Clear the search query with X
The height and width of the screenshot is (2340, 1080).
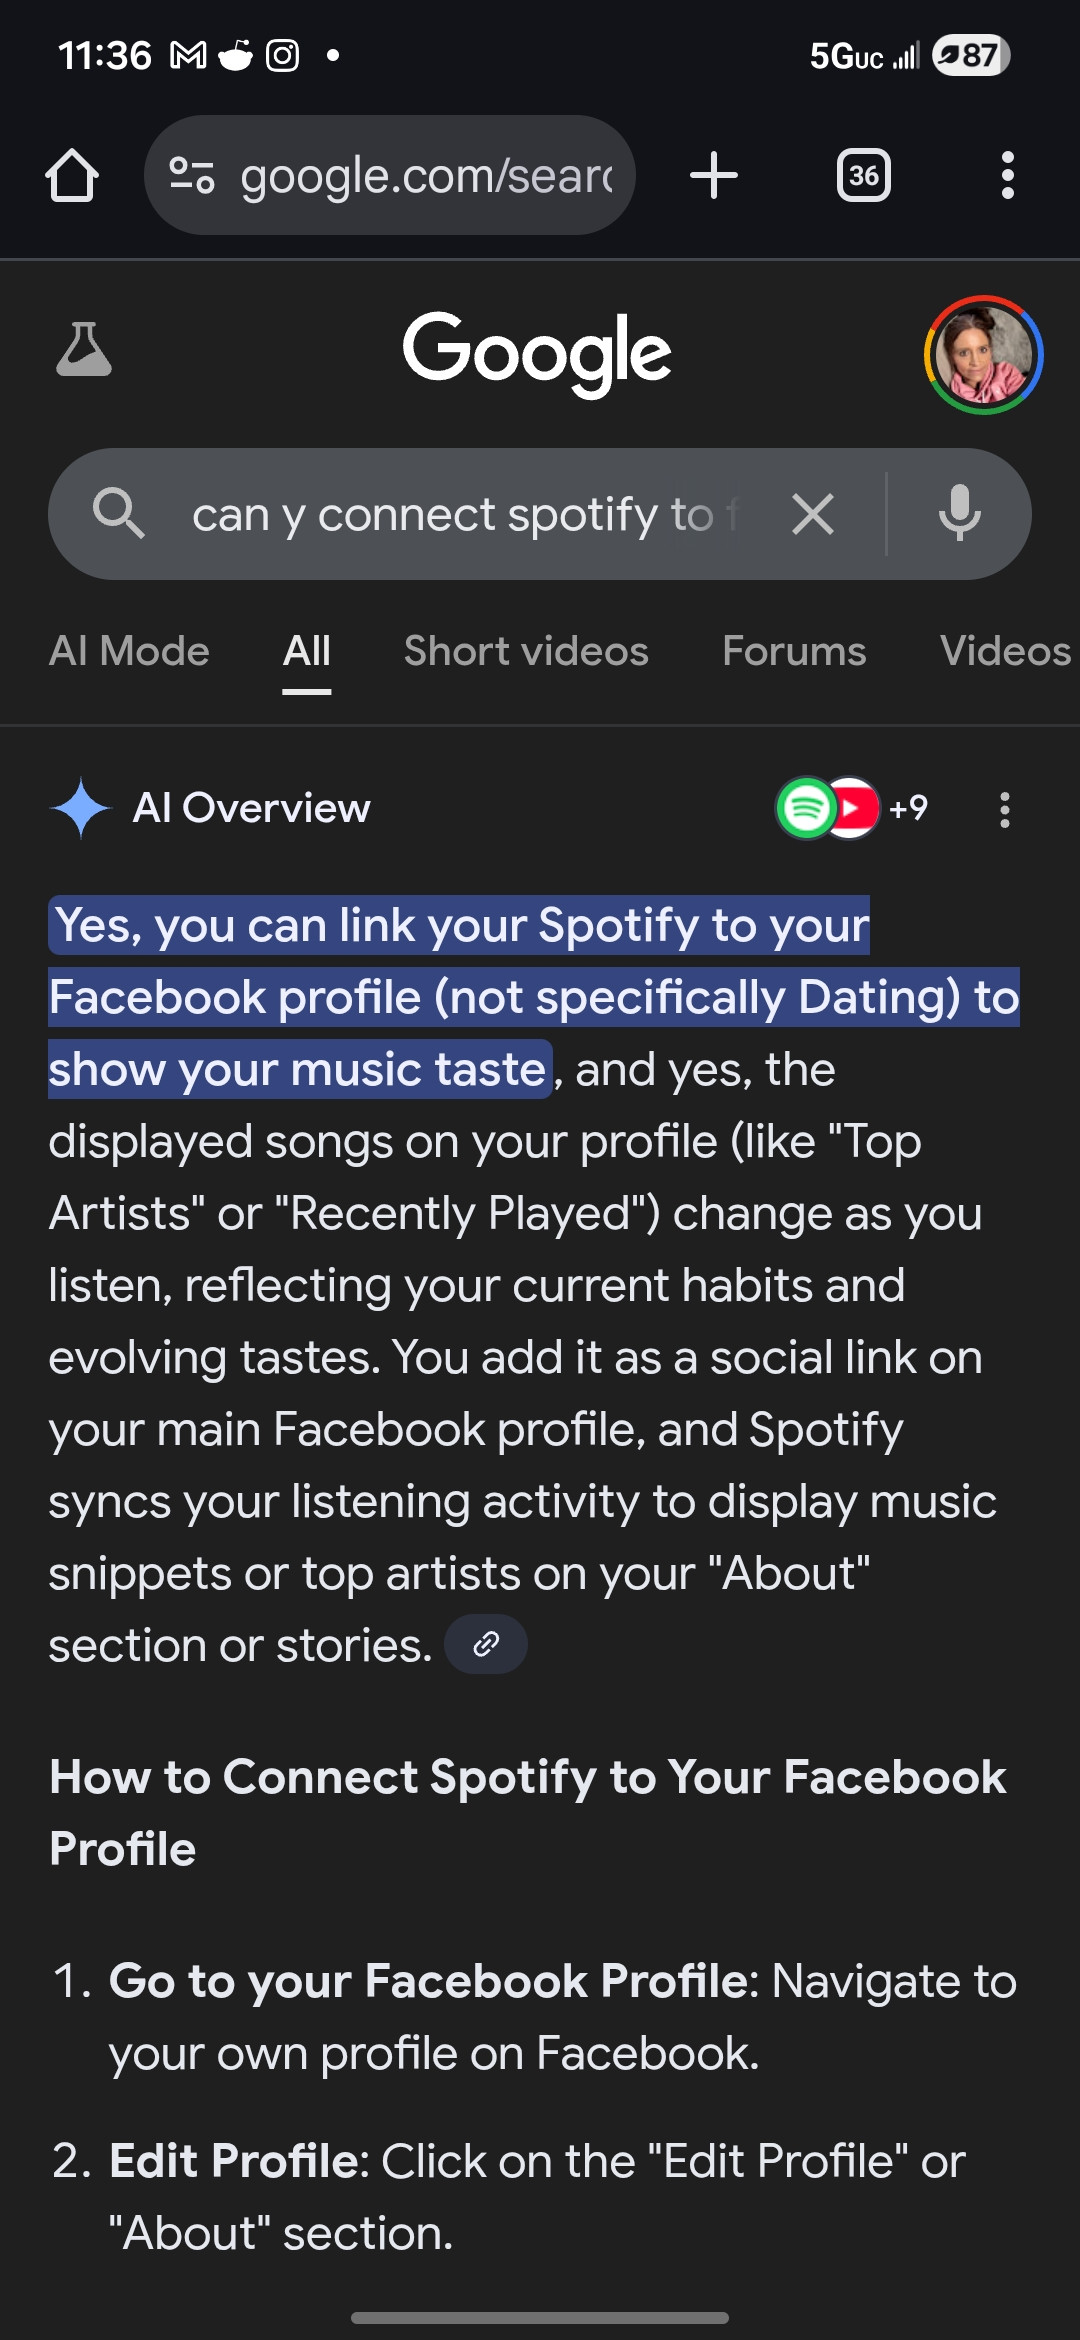813,515
